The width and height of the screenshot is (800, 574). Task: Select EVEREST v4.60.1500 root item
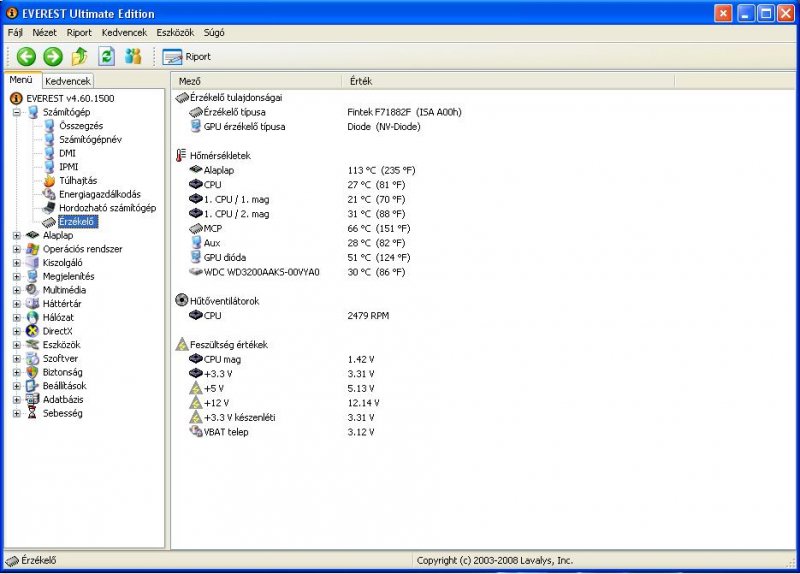point(70,98)
